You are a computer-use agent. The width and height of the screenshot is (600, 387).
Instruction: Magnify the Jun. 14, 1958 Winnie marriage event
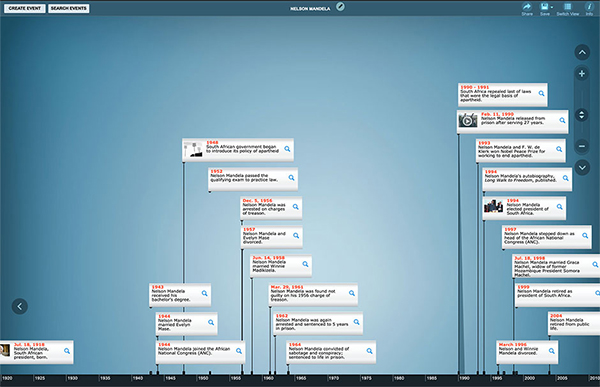(x=305, y=264)
